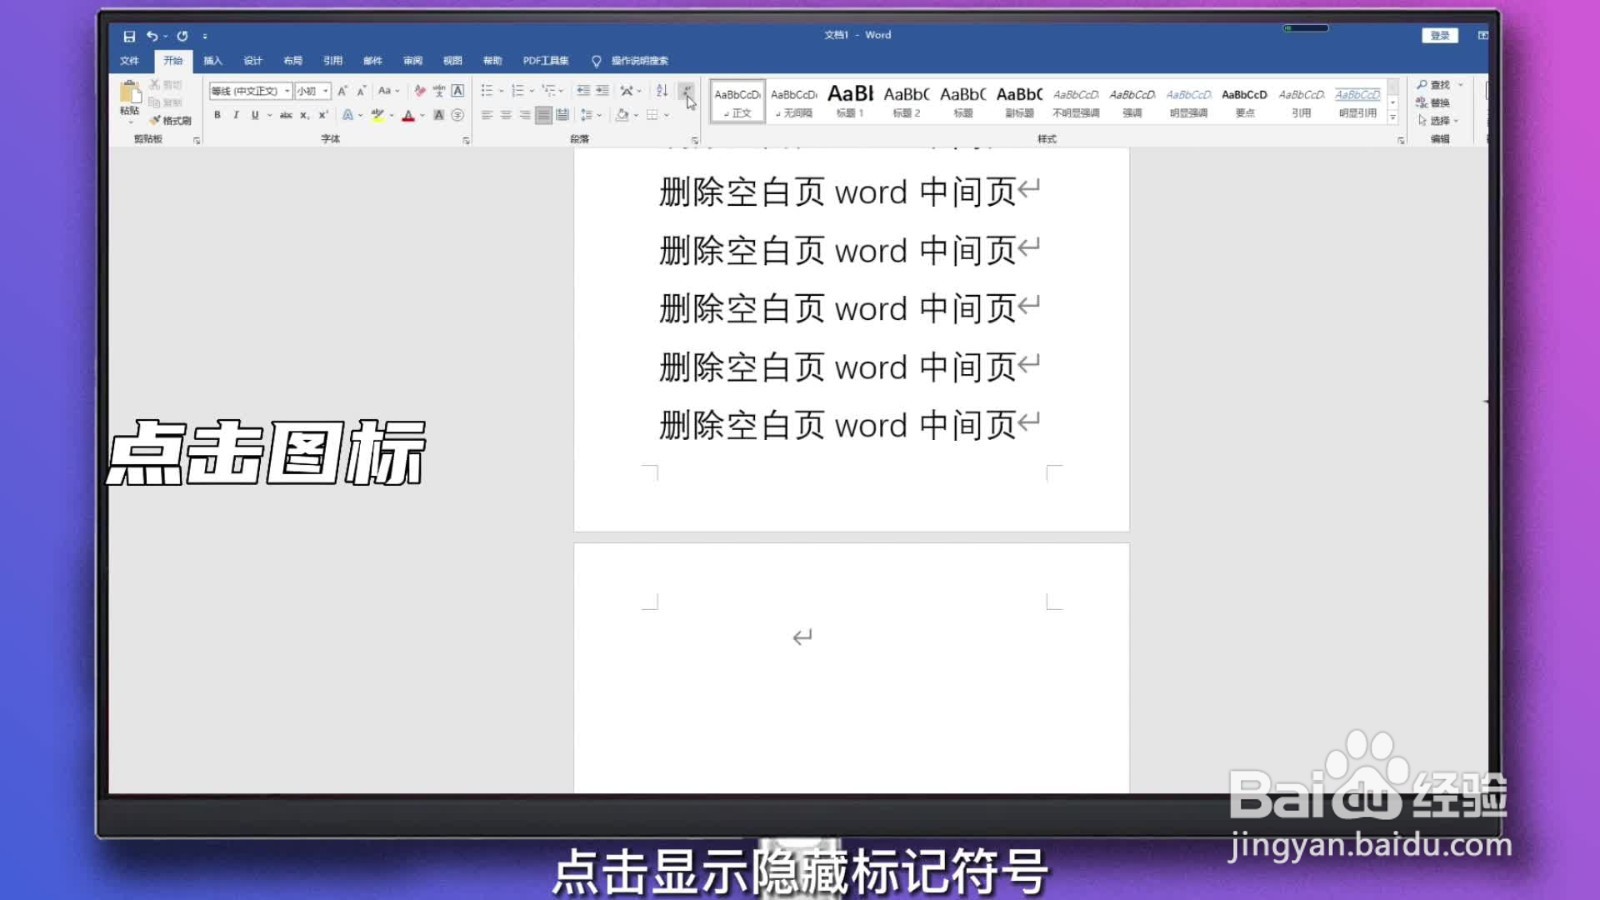Enable strikethrough formatting
Image resolution: width=1600 pixels, height=900 pixels.
point(287,114)
